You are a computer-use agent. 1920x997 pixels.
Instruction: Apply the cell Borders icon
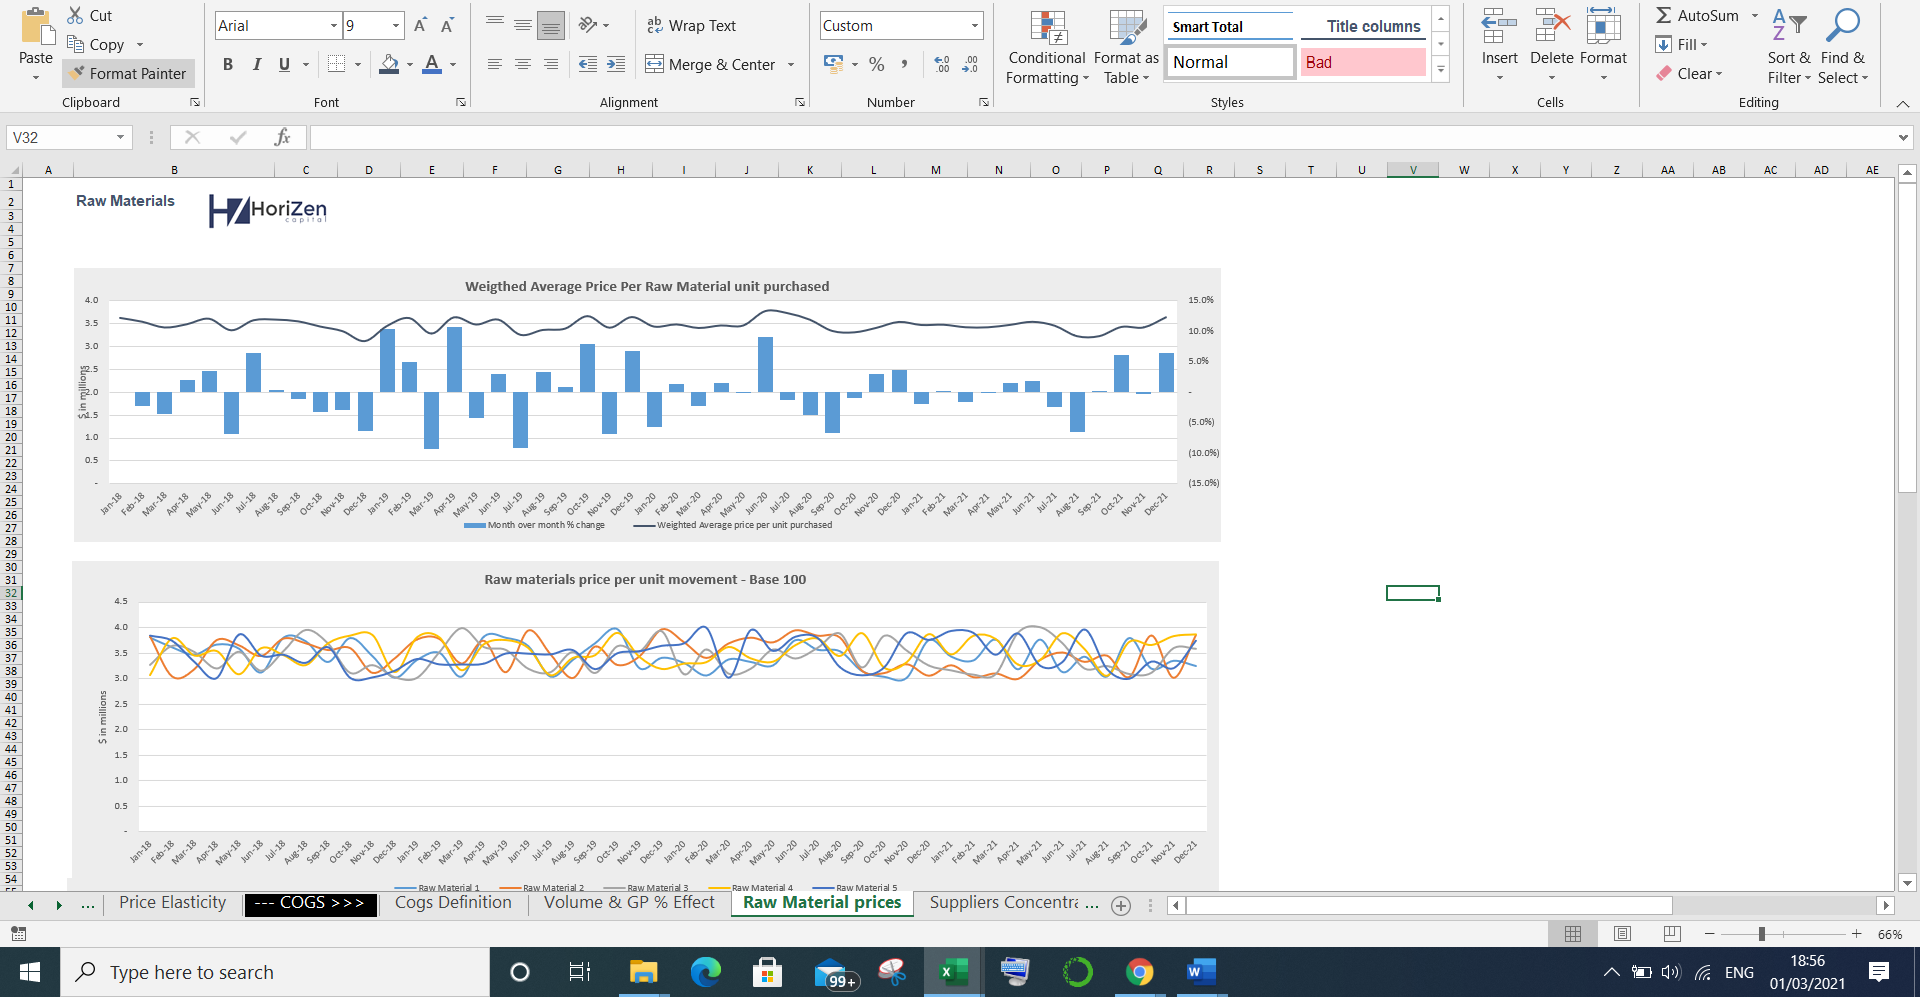337,64
